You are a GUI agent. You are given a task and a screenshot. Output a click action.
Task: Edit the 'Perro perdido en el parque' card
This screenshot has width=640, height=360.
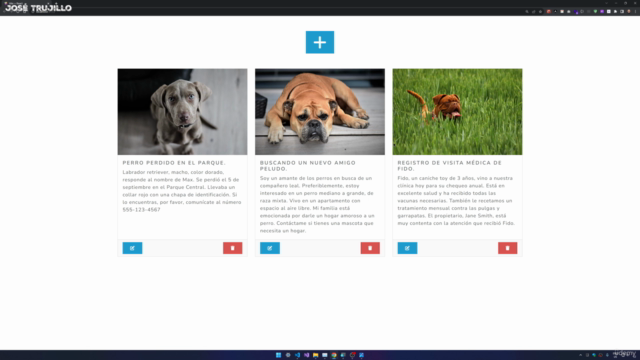132,248
